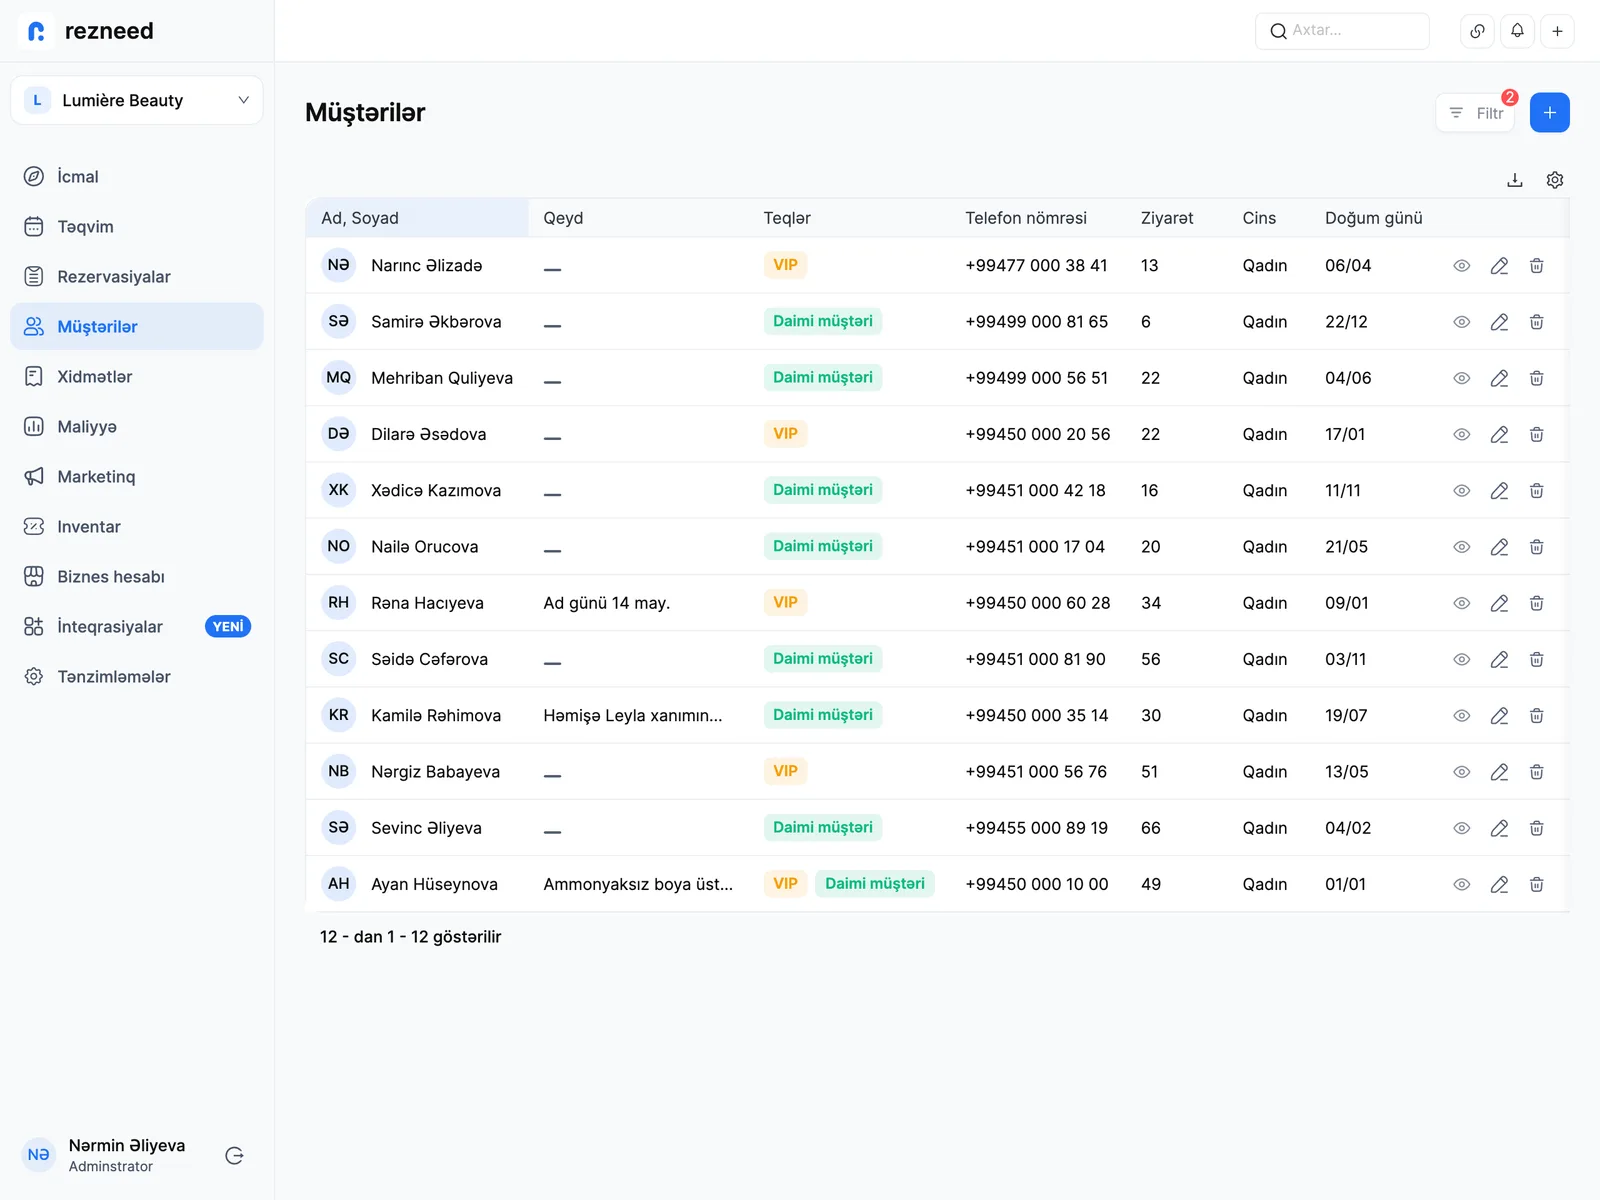Image resolution: width=1600 pixels, height=1200 pixels.
Task: Edit Rəna Hacıyeva with pencil icon
Action: click(1499, 603)
